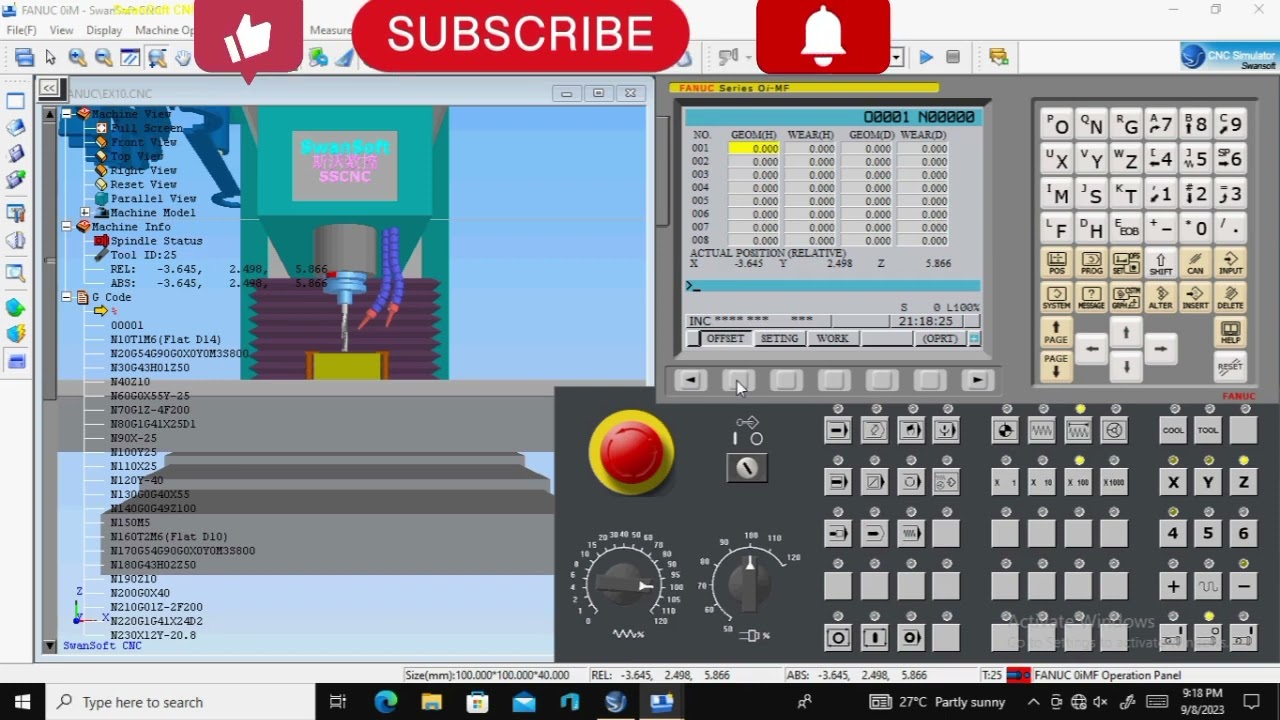Image resolution: width=1280 pixels, height=720 pixels.
Task: Click the CAN cancel key
Action: 1195,263
